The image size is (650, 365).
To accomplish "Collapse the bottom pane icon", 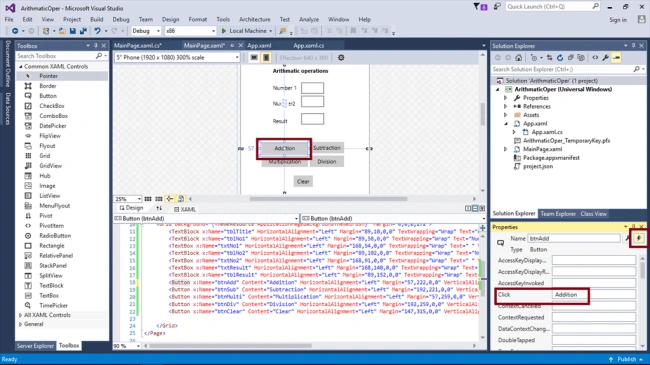I will [x=482, y=209].
